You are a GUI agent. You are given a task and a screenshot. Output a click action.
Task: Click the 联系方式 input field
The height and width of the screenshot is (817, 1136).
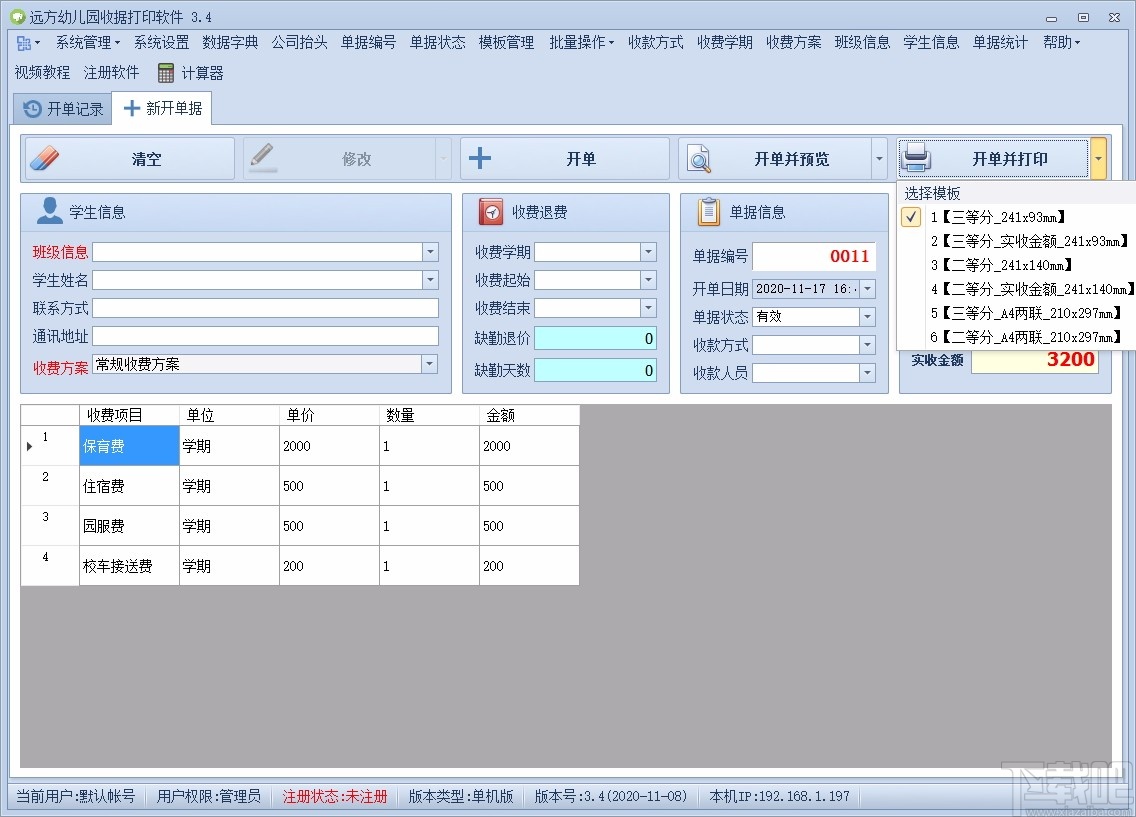[265, 308]
